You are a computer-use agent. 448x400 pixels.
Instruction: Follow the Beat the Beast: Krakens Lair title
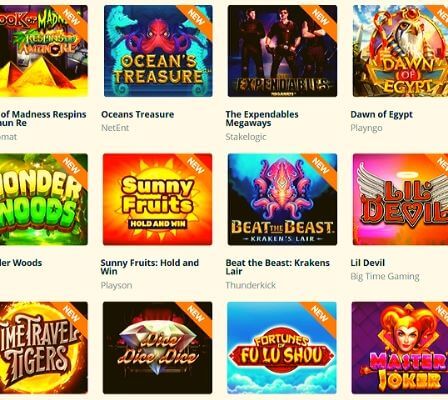(277, 267)
